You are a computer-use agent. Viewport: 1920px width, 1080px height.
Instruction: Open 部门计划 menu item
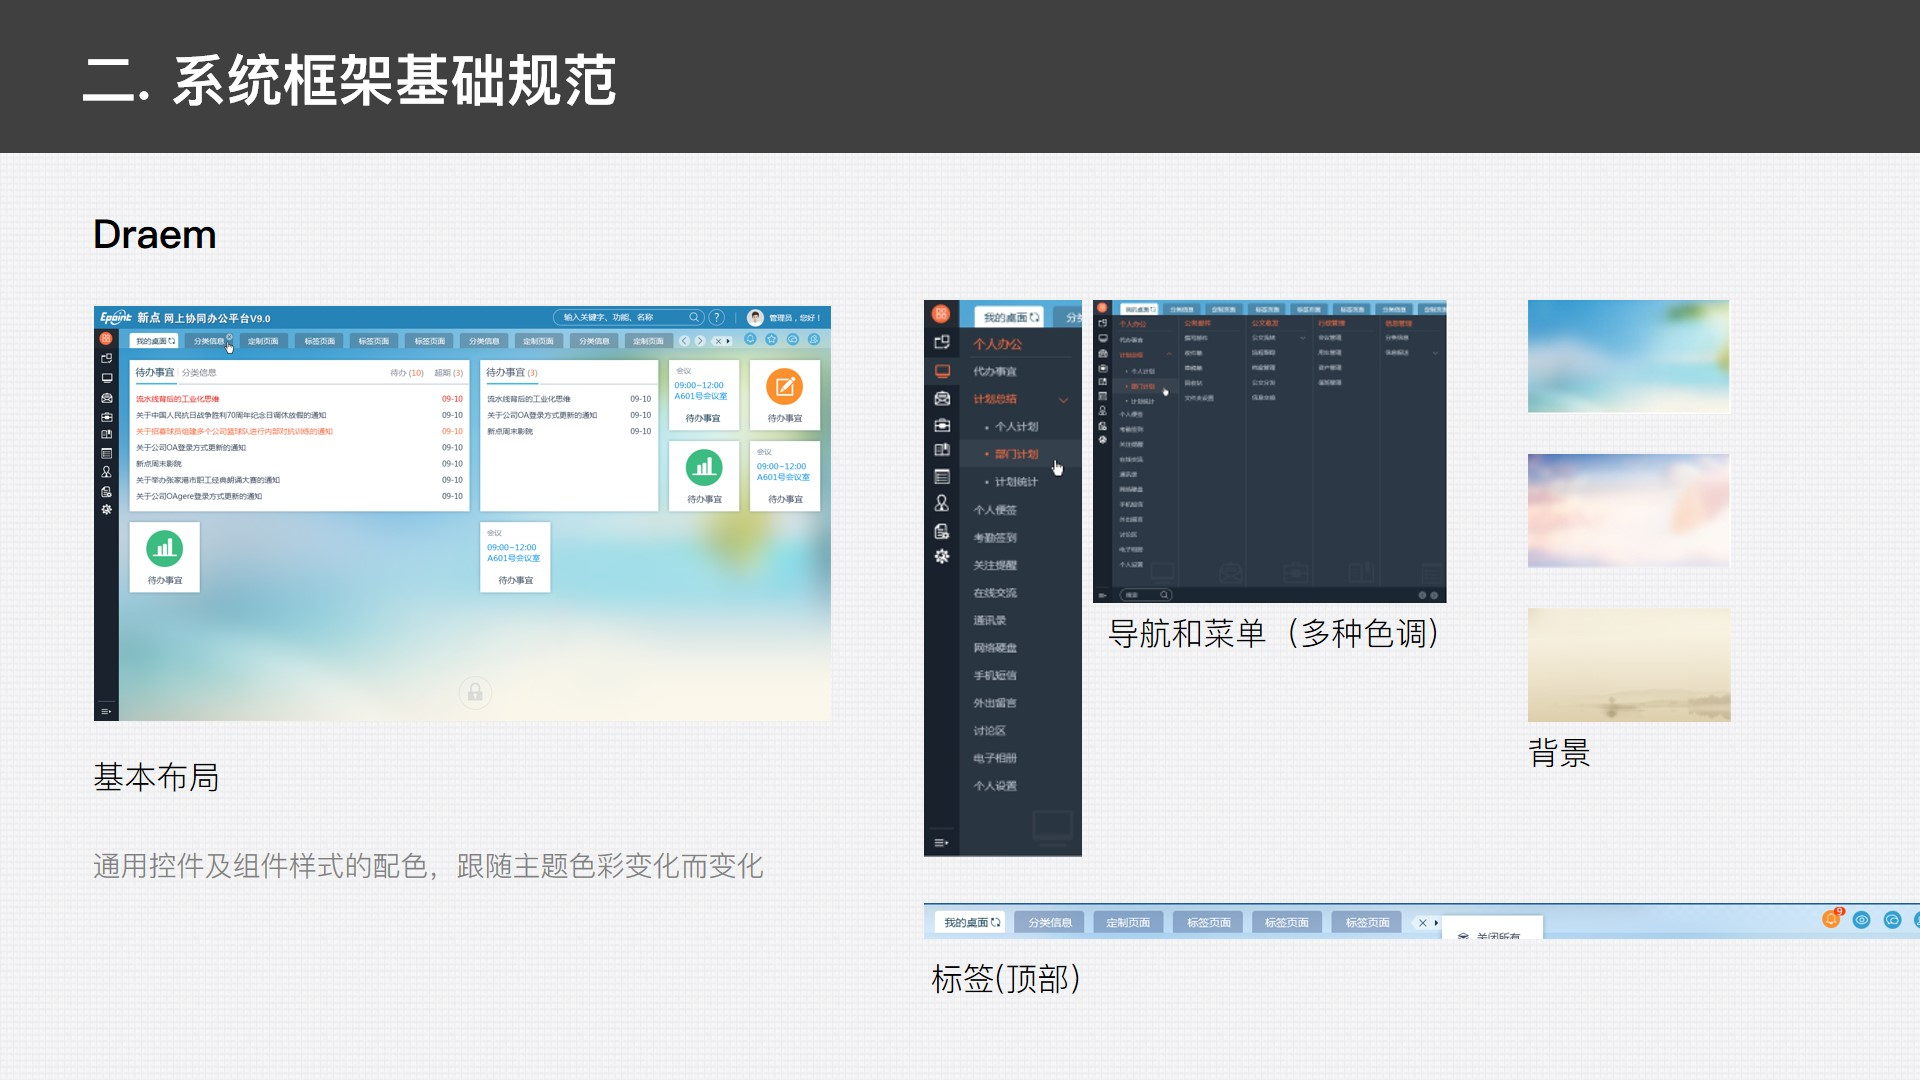[x=1016, y=454]
